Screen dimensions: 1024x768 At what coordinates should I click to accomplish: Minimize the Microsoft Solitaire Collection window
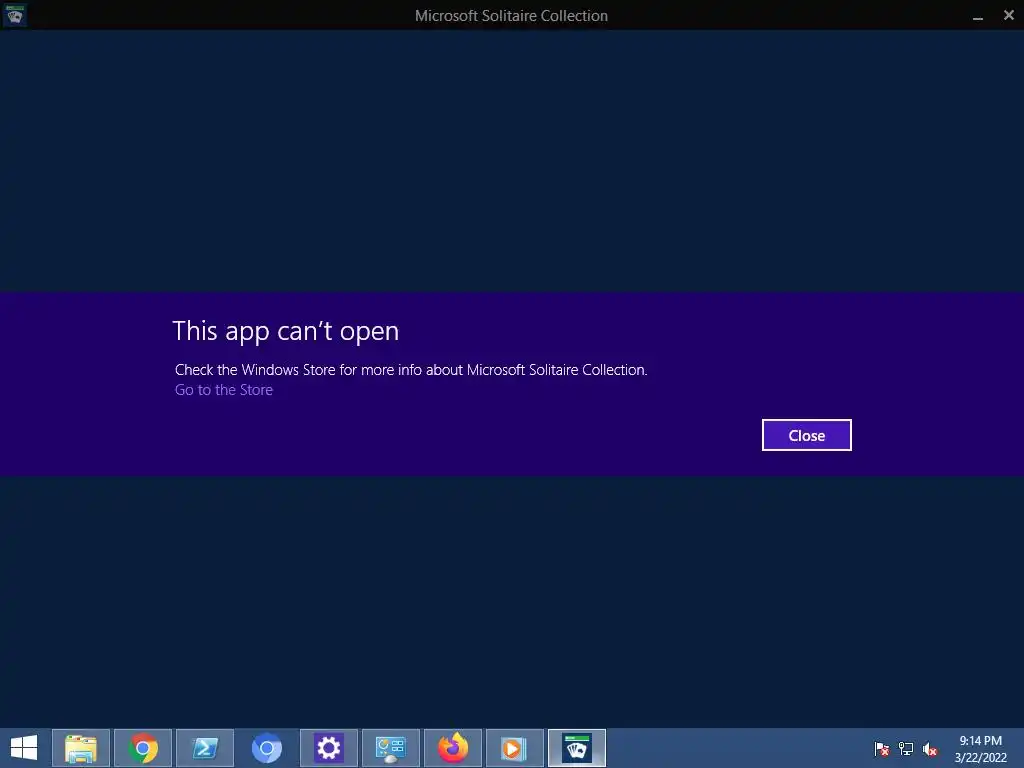tap(978, 16)
